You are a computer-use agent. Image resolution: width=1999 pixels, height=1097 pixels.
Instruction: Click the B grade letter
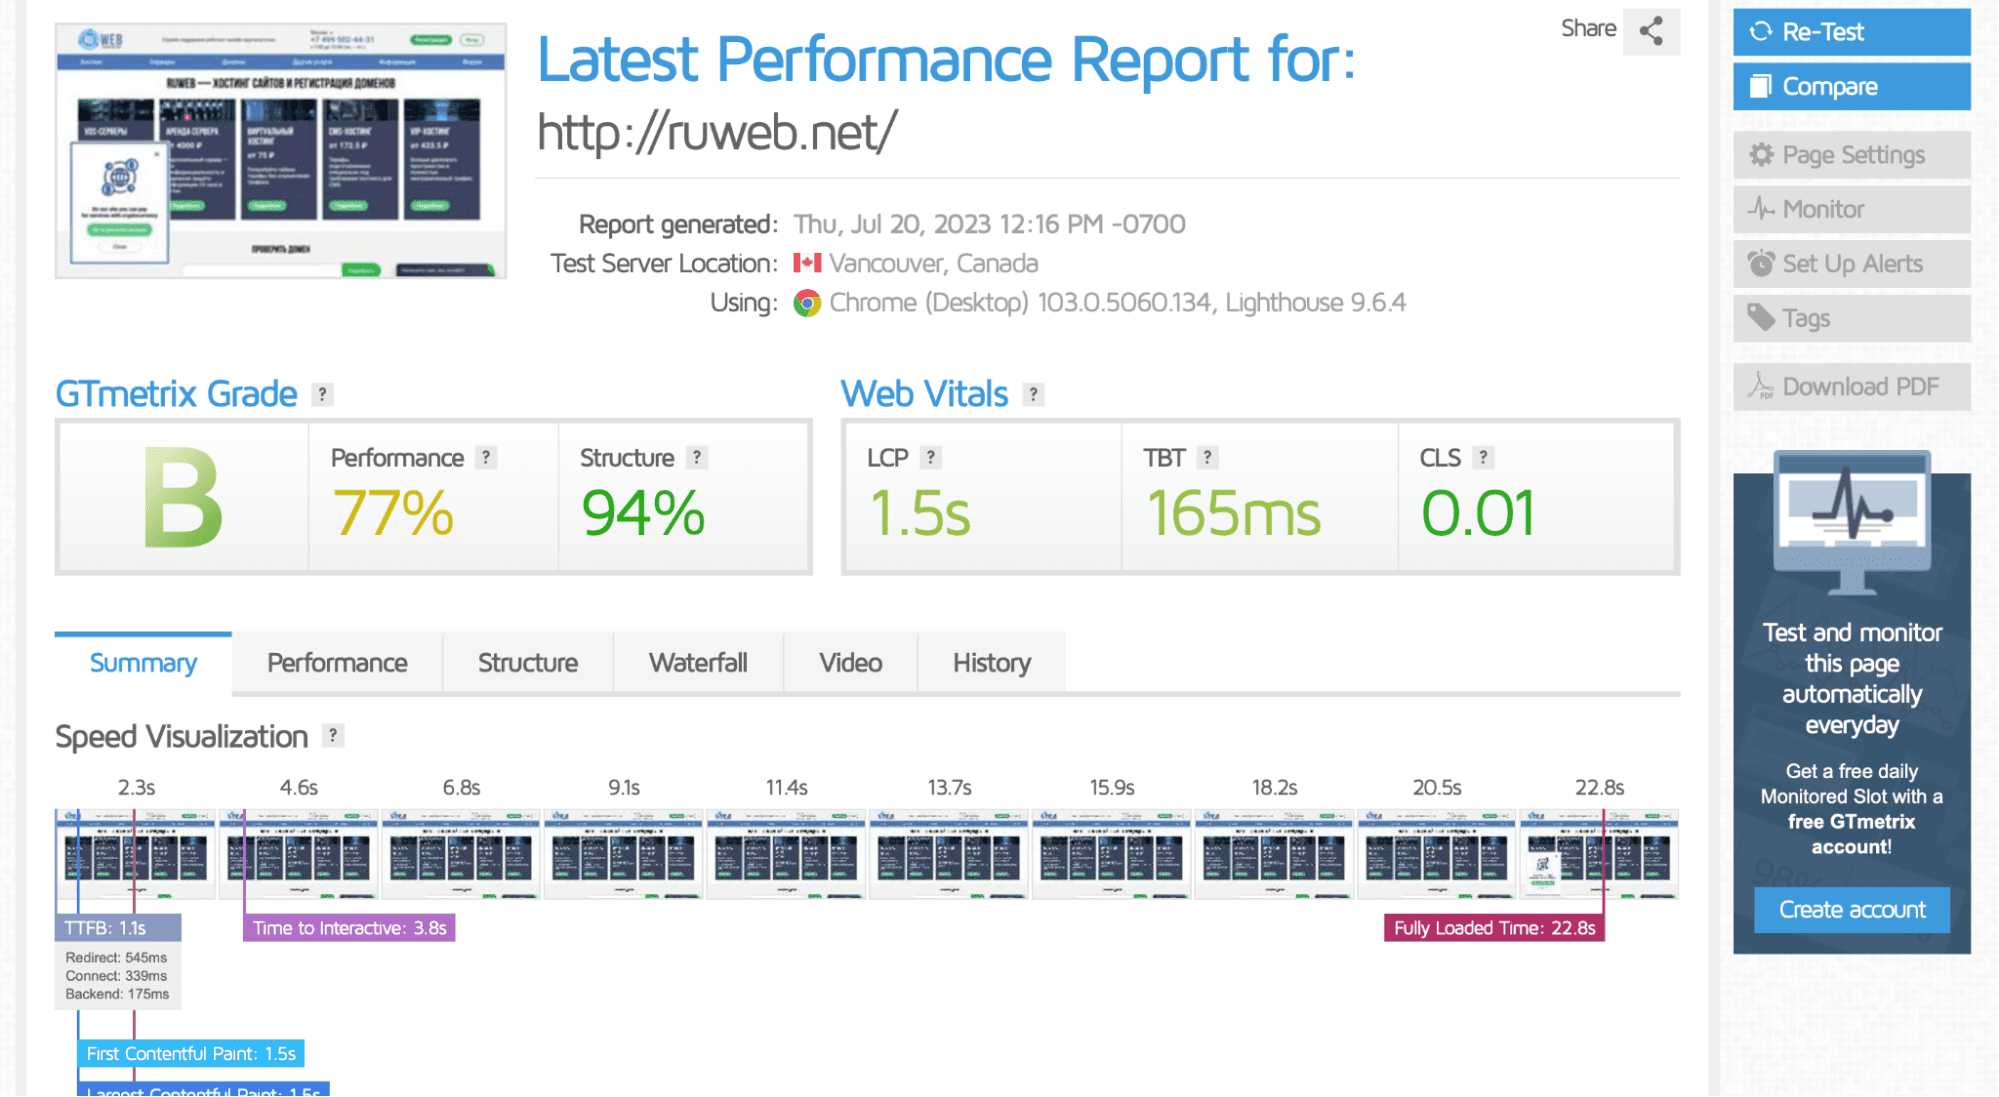tap(183, 498)
